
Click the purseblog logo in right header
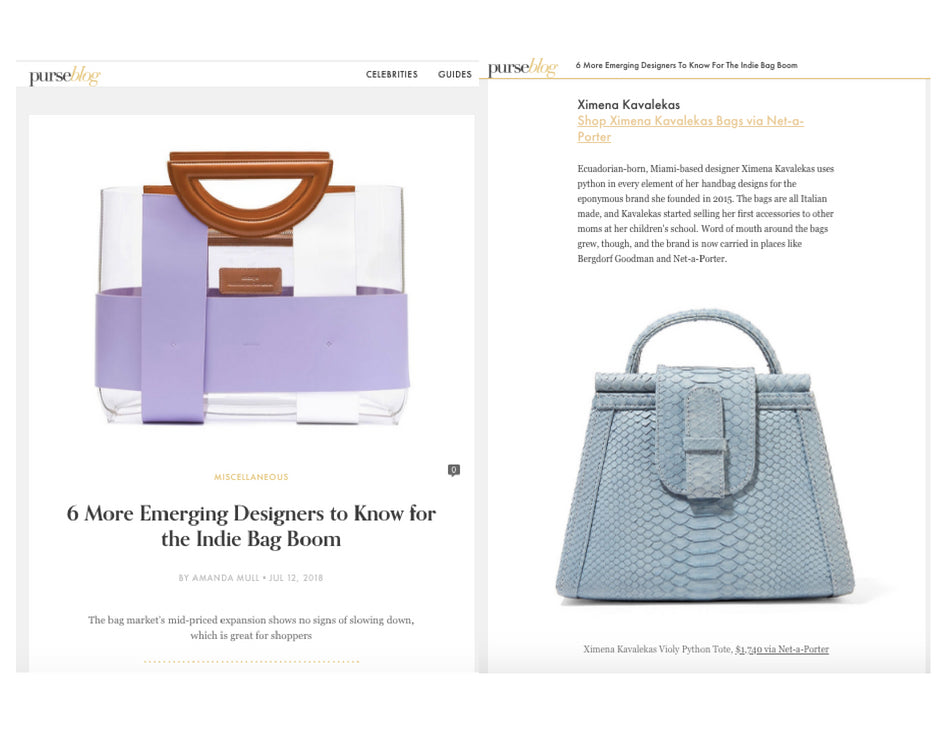point(523,67)
